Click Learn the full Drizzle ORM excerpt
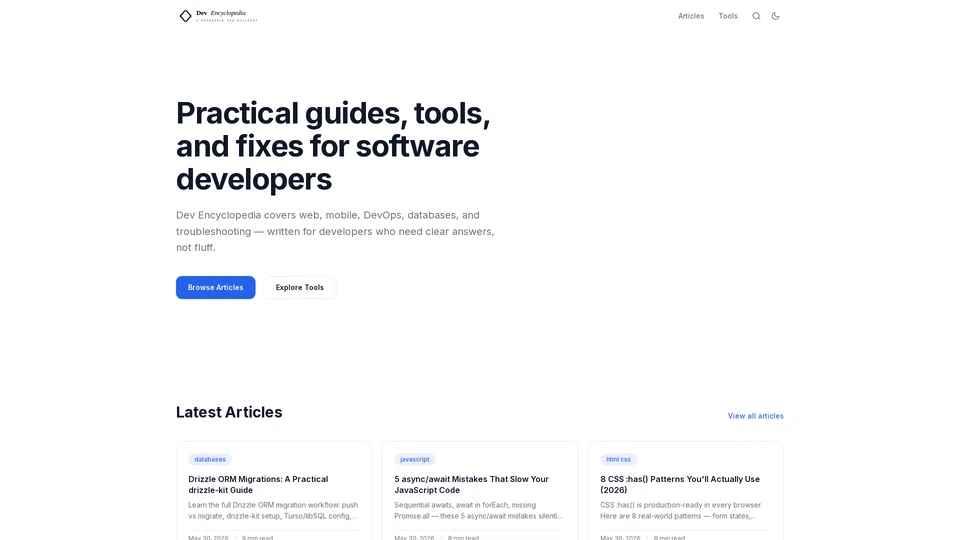 pos(273,511)
